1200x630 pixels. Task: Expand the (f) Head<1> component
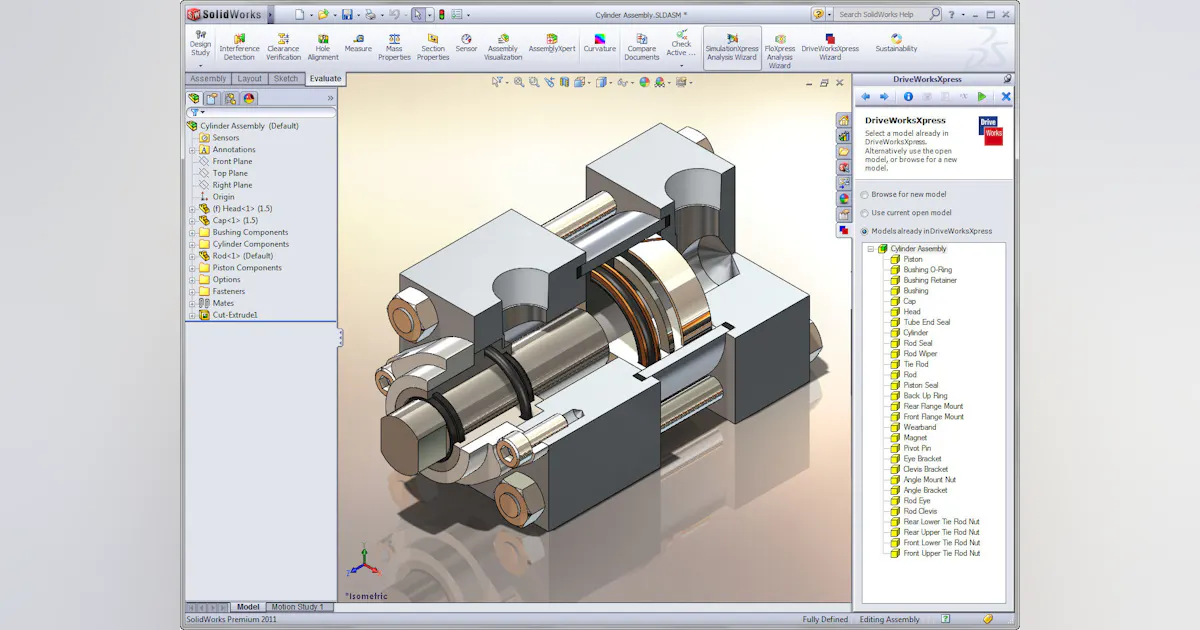tap(192, 209)
